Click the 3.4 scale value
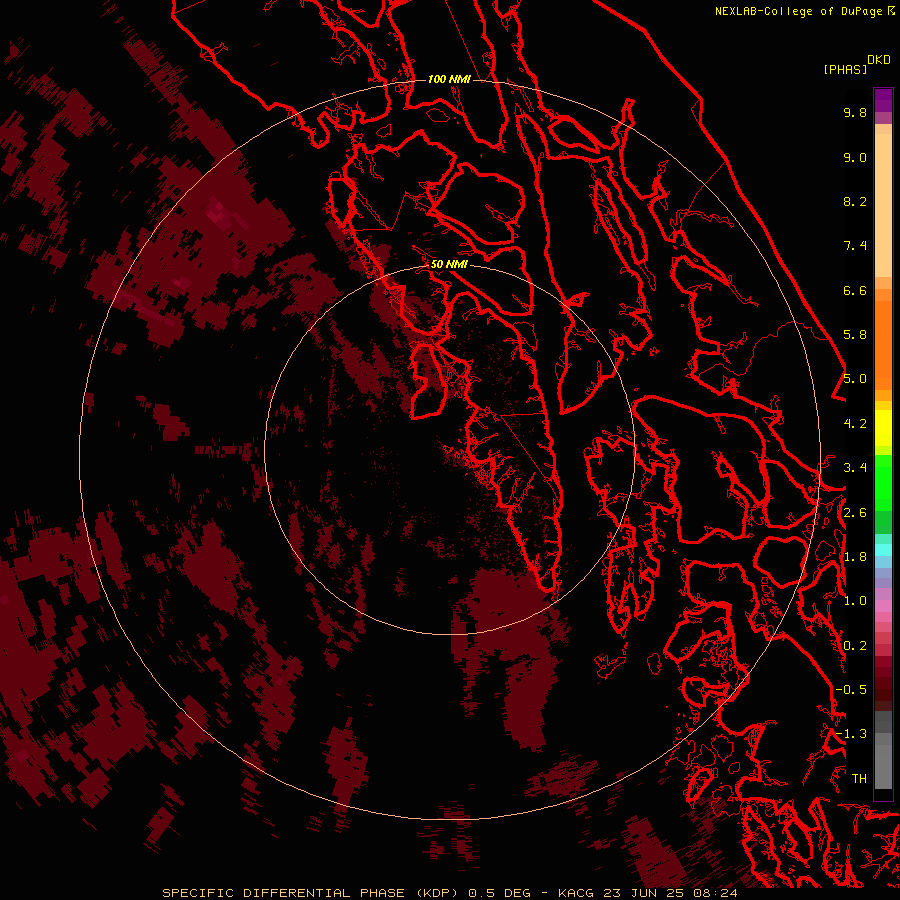The width and height of the screenshot is (900, 900). [x=855, y=468]
